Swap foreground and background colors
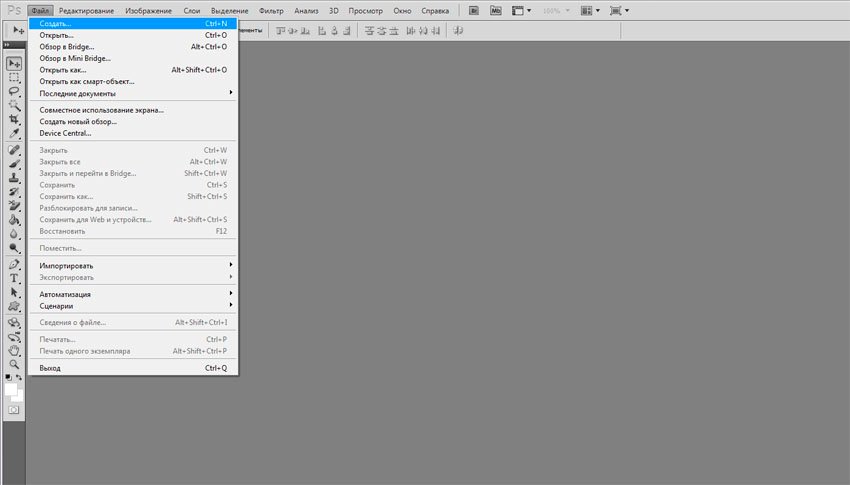The height and width of the screenshot is (485, 850). tap(19, 377)
